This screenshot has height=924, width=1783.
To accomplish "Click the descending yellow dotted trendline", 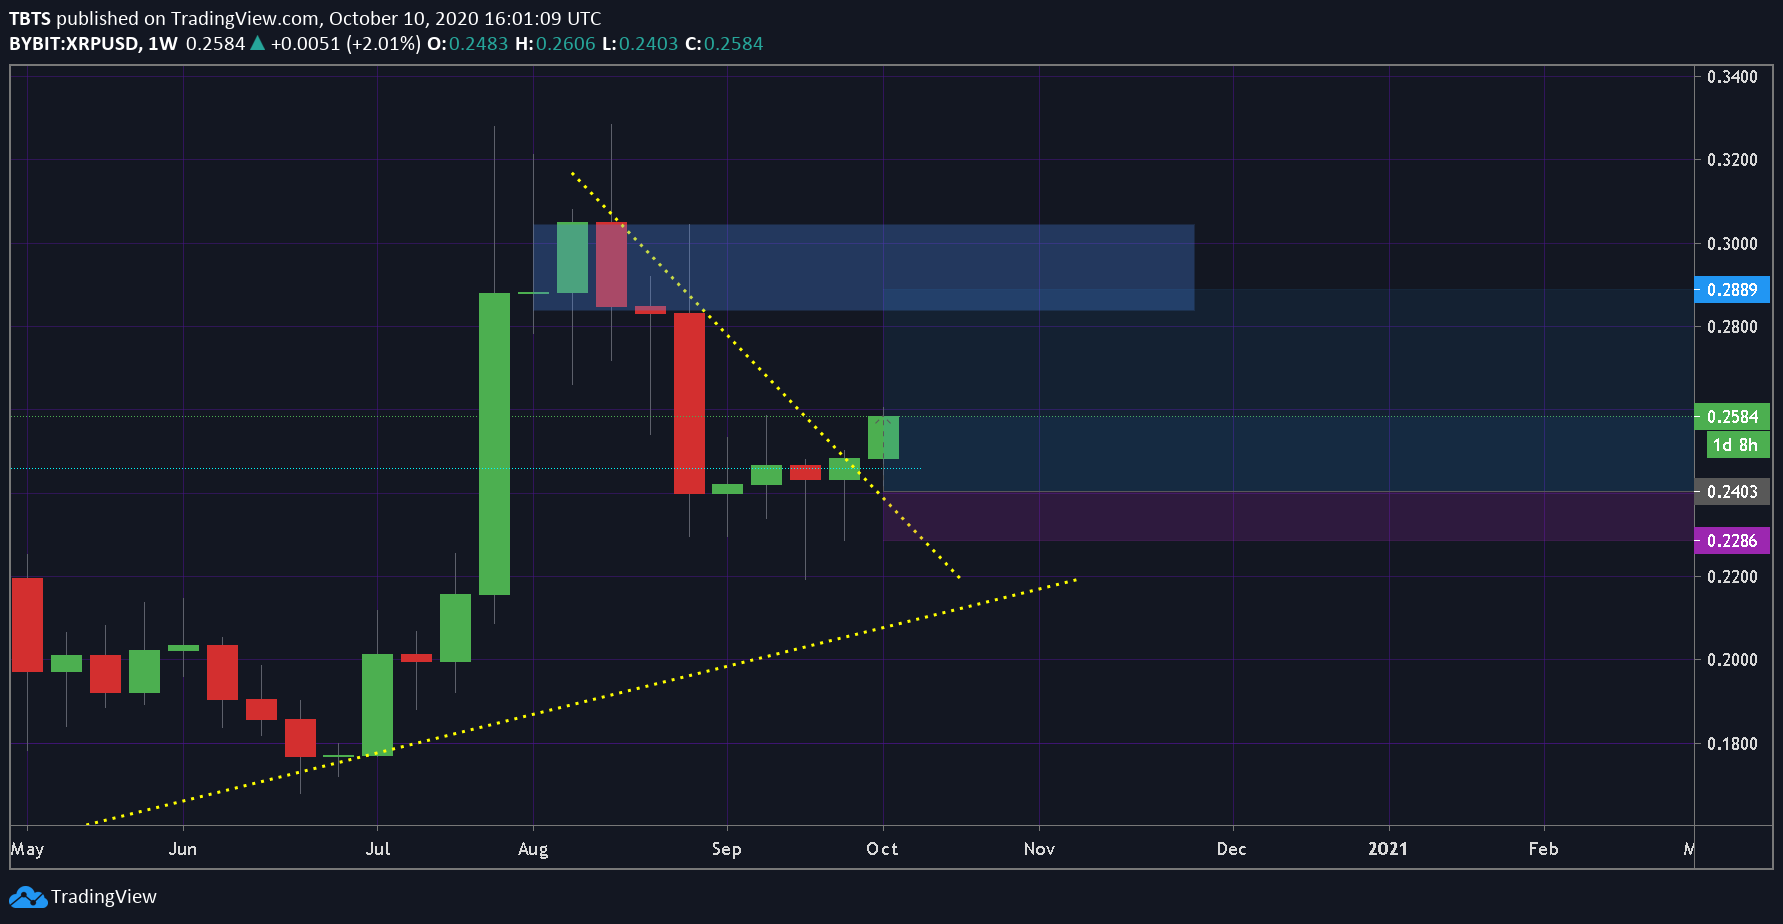I will click(765, 375).
